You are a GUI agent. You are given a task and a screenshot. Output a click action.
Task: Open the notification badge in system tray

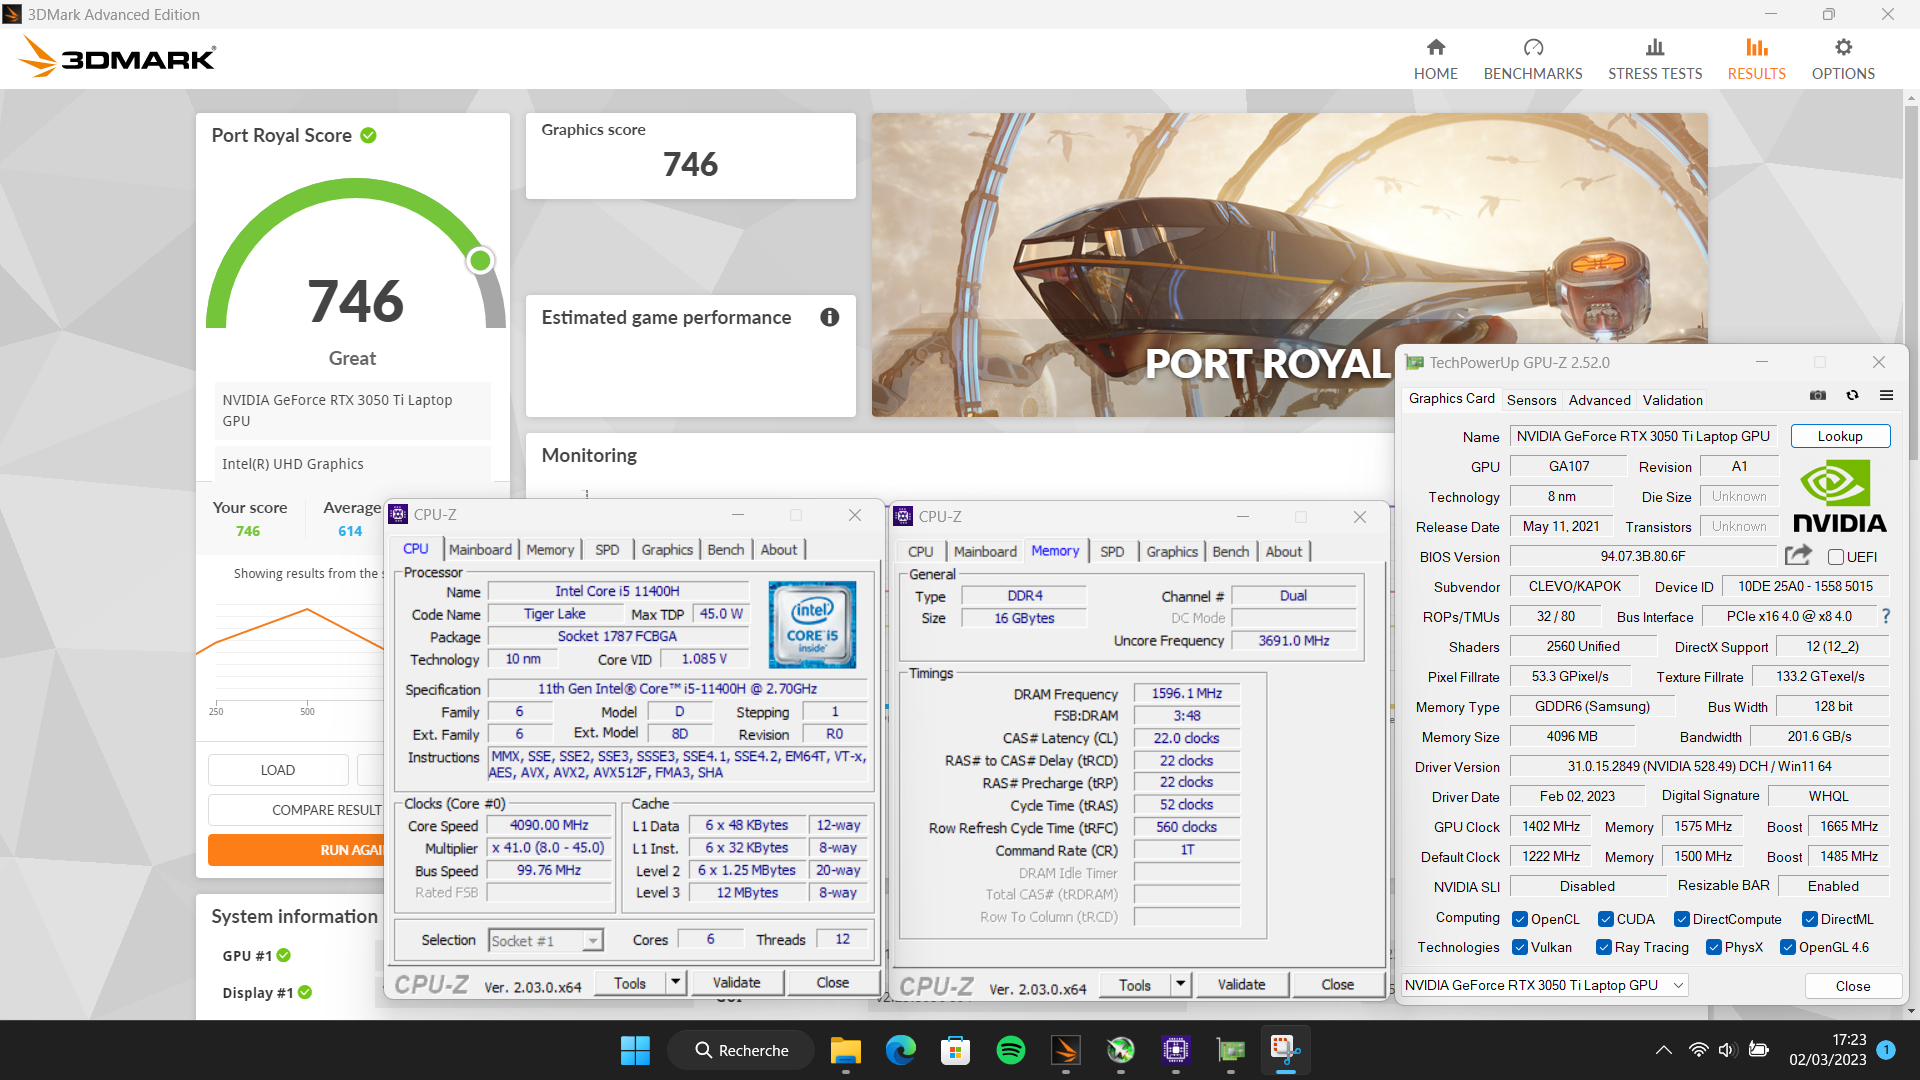1886,1050
